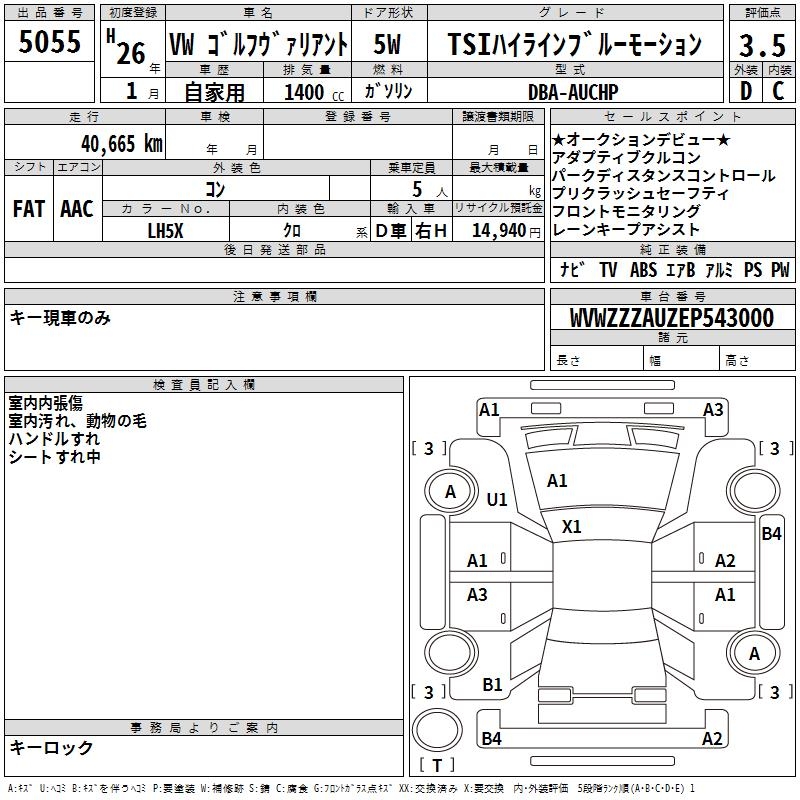Click 事務局よりご案内 header
This screenshot has width=800, height=800.
[x=204, y=728]
